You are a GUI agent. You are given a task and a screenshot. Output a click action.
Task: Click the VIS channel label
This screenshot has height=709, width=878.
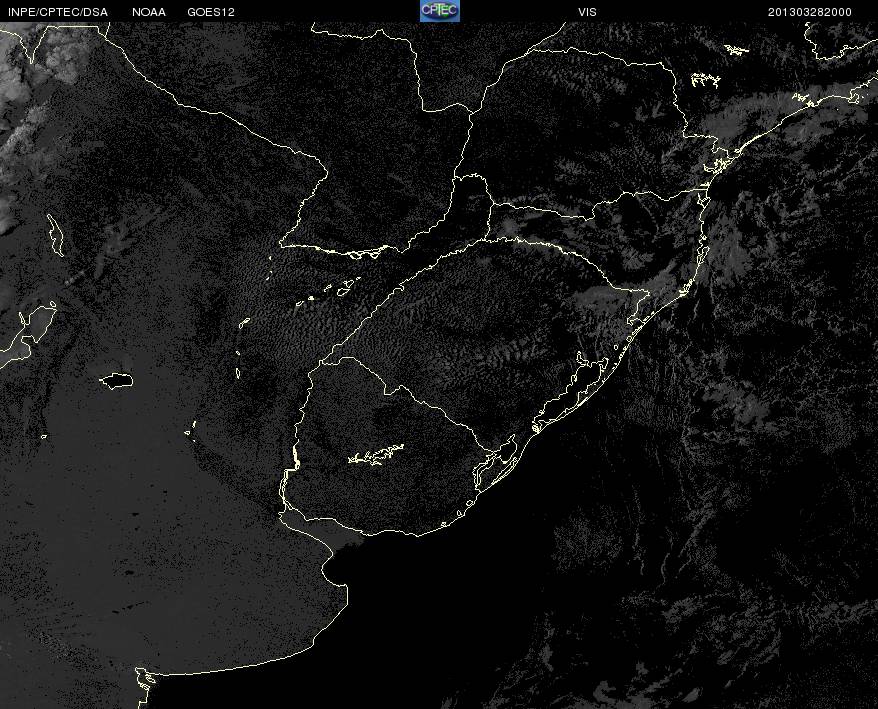587,12
